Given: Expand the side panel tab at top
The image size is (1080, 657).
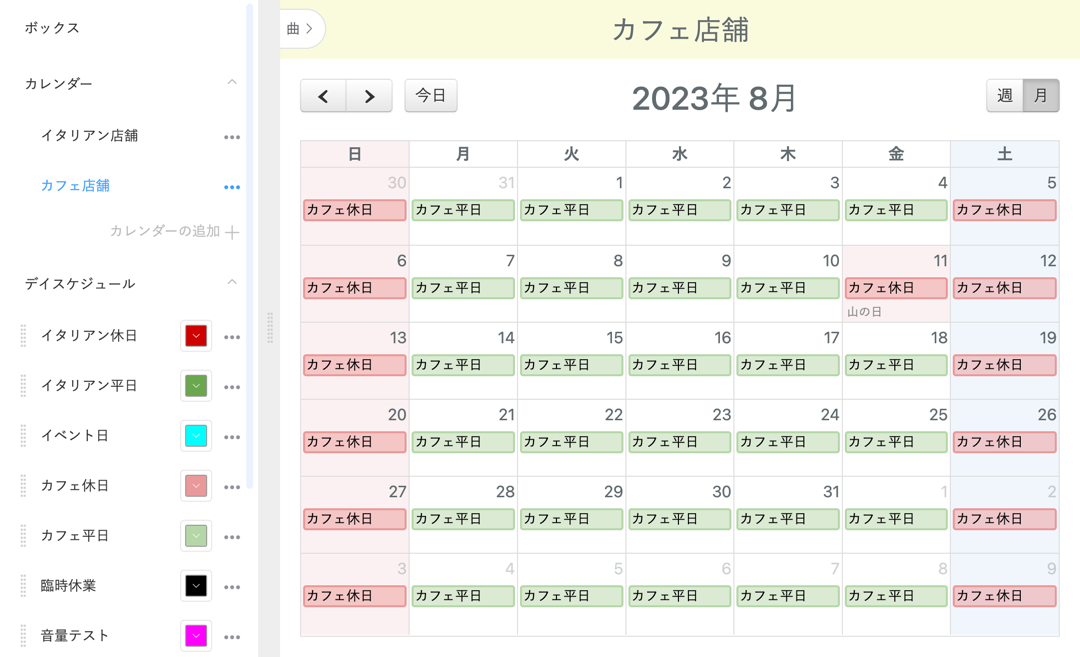Looking at the screenshot, I should [x=301, y=29].
